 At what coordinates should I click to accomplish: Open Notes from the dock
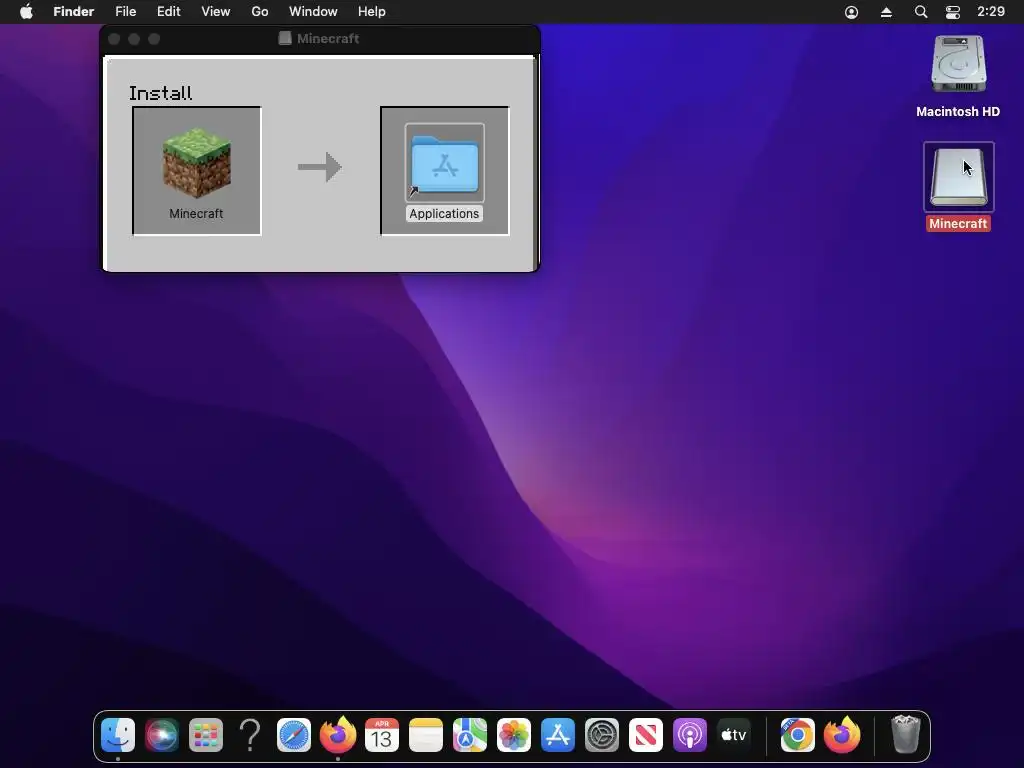[x=426, y=735]
